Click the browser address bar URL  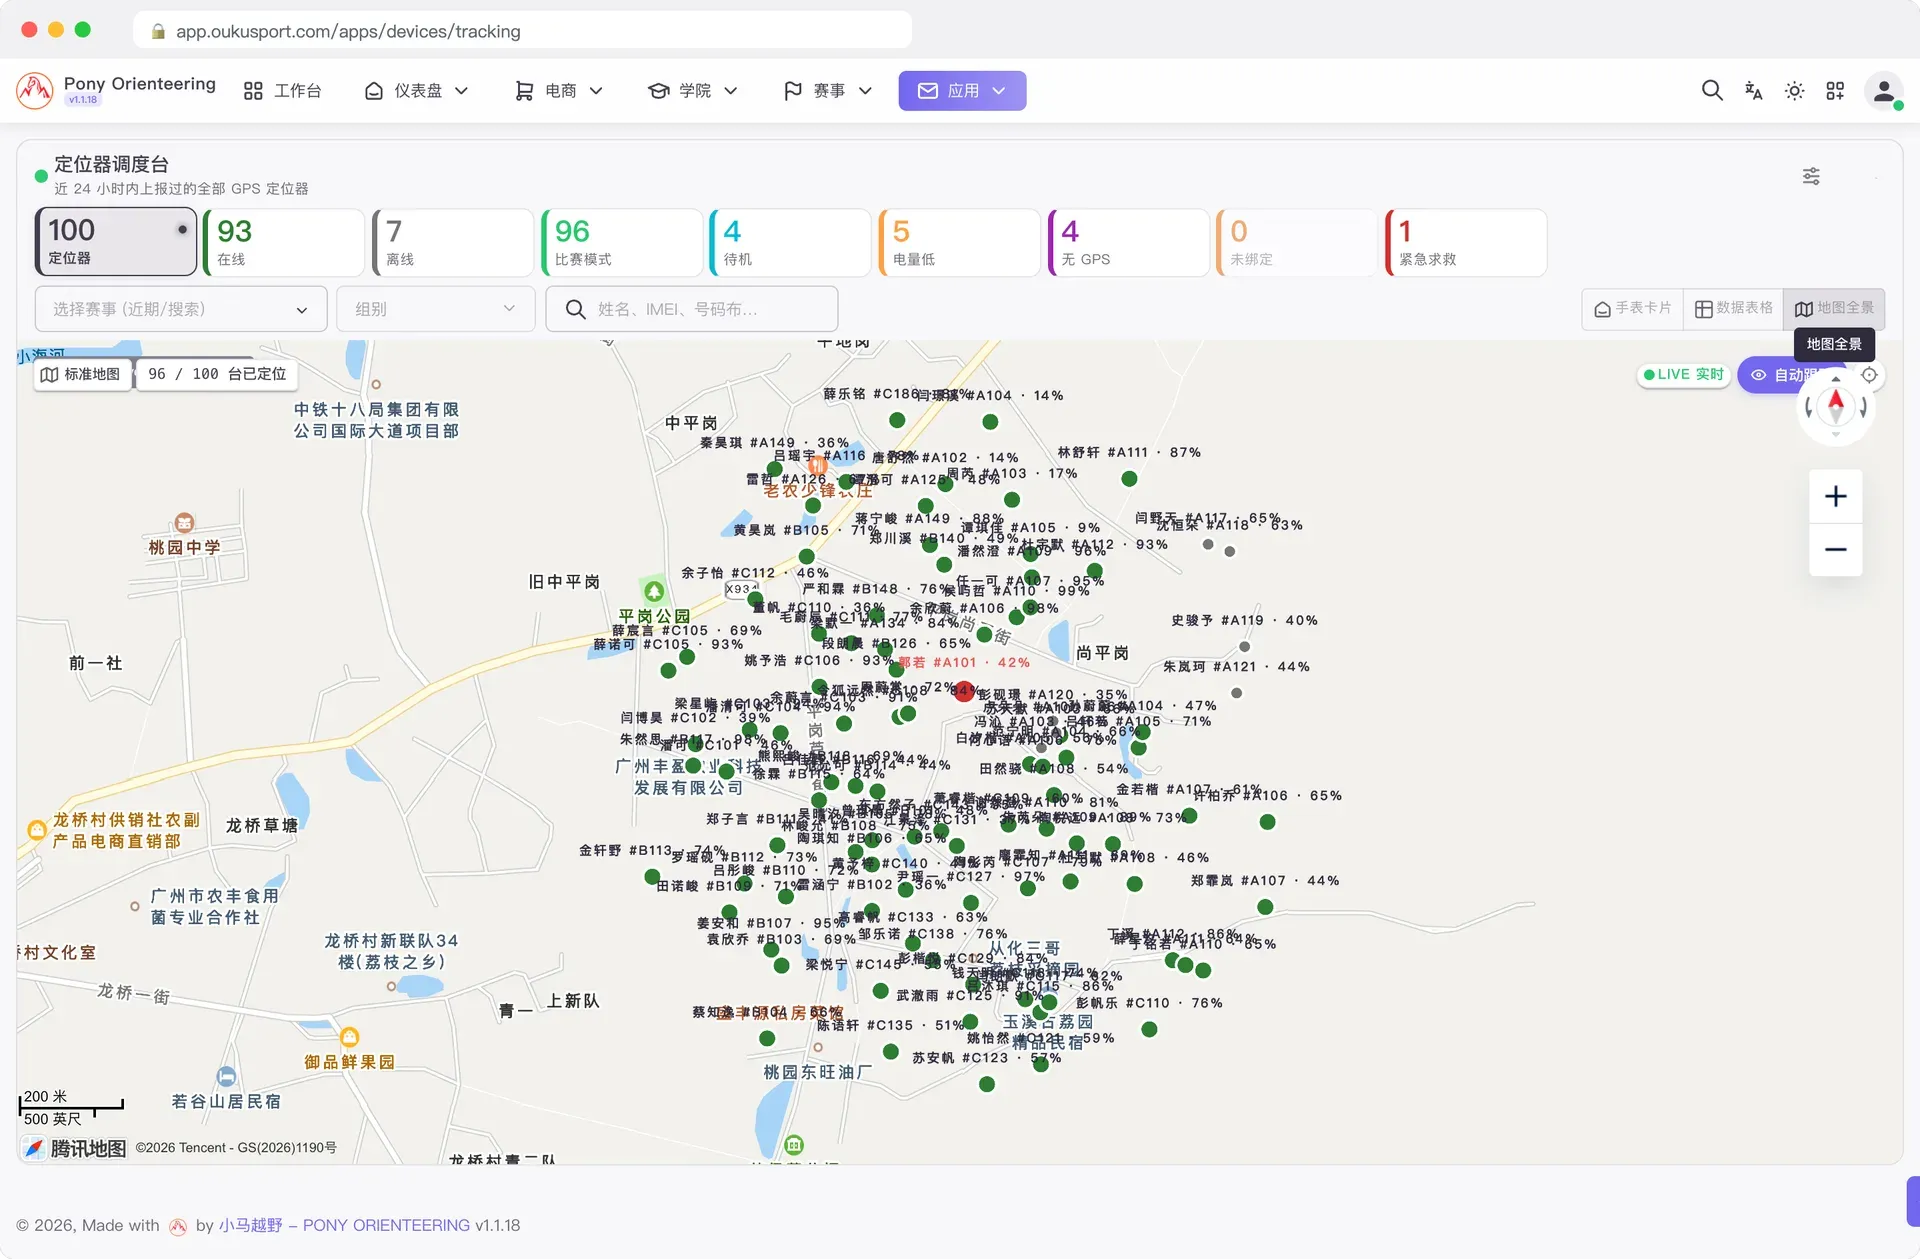coord(348,31)
